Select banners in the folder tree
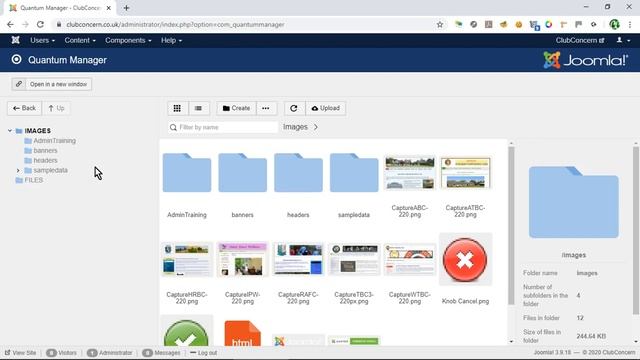This screenshot has height=360, width=640. [45, 150]
